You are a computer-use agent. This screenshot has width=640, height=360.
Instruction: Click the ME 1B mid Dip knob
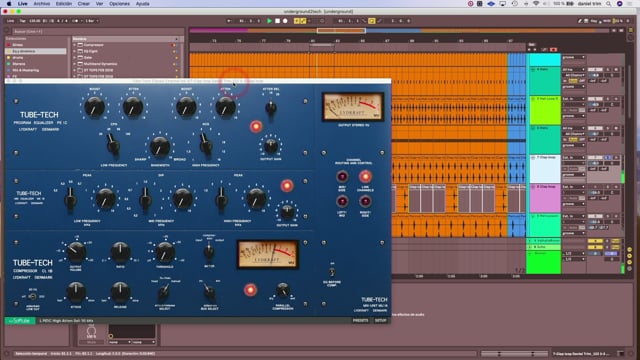182,199
